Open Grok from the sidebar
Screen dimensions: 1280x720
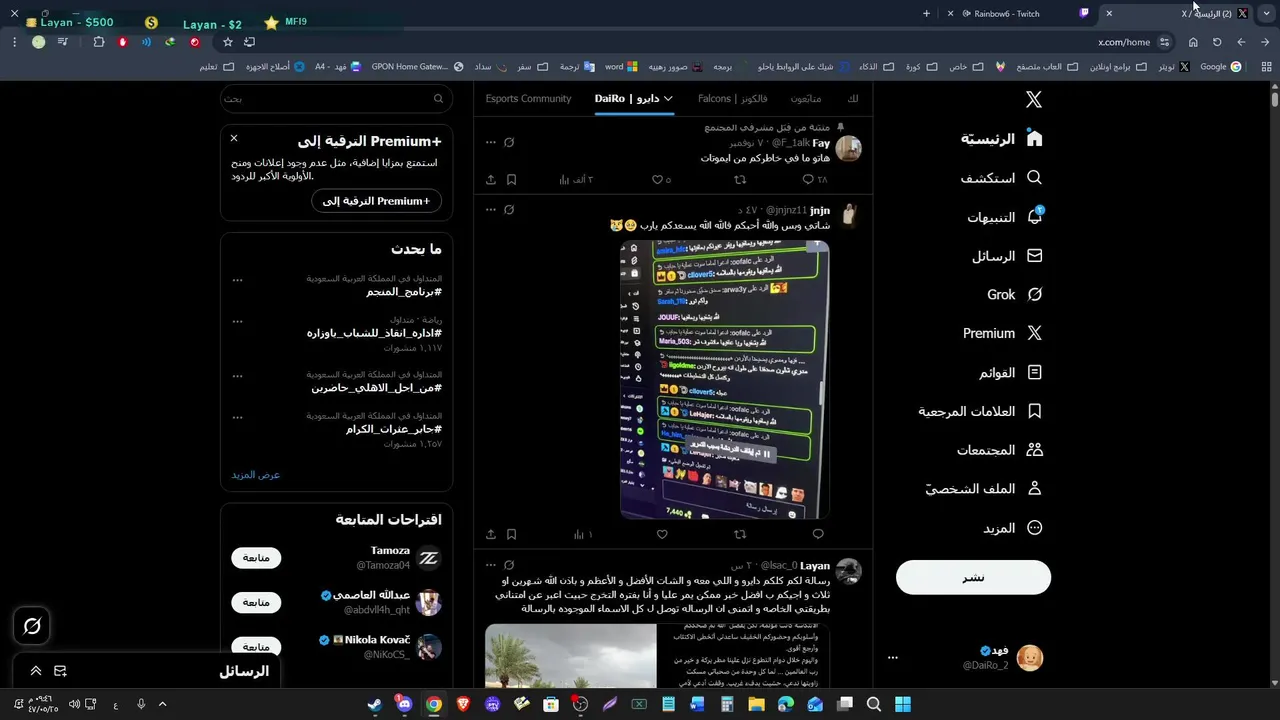click(x=1015, y=295)
